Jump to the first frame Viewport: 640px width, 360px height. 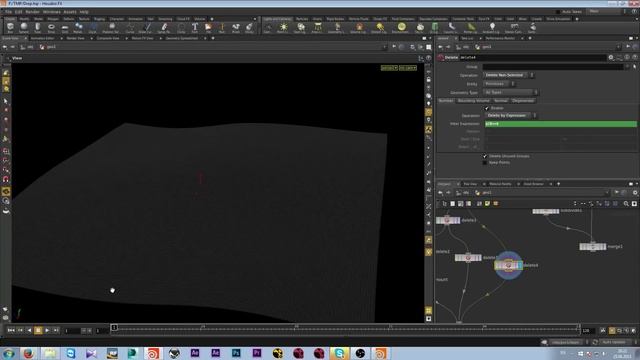tap(11, 330)
